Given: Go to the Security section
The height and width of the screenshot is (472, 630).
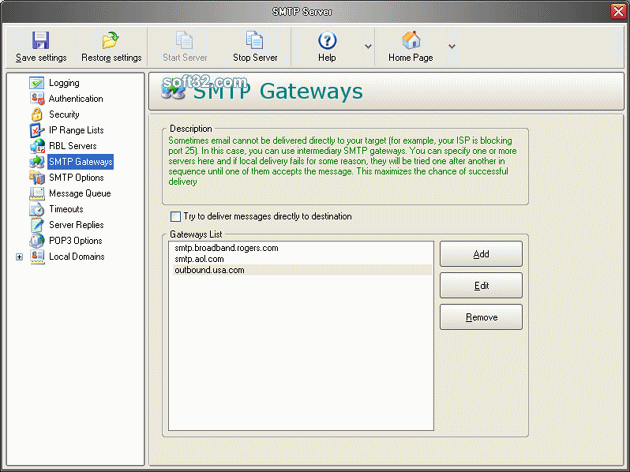Looking at the screenshot, I should point(64,114).
